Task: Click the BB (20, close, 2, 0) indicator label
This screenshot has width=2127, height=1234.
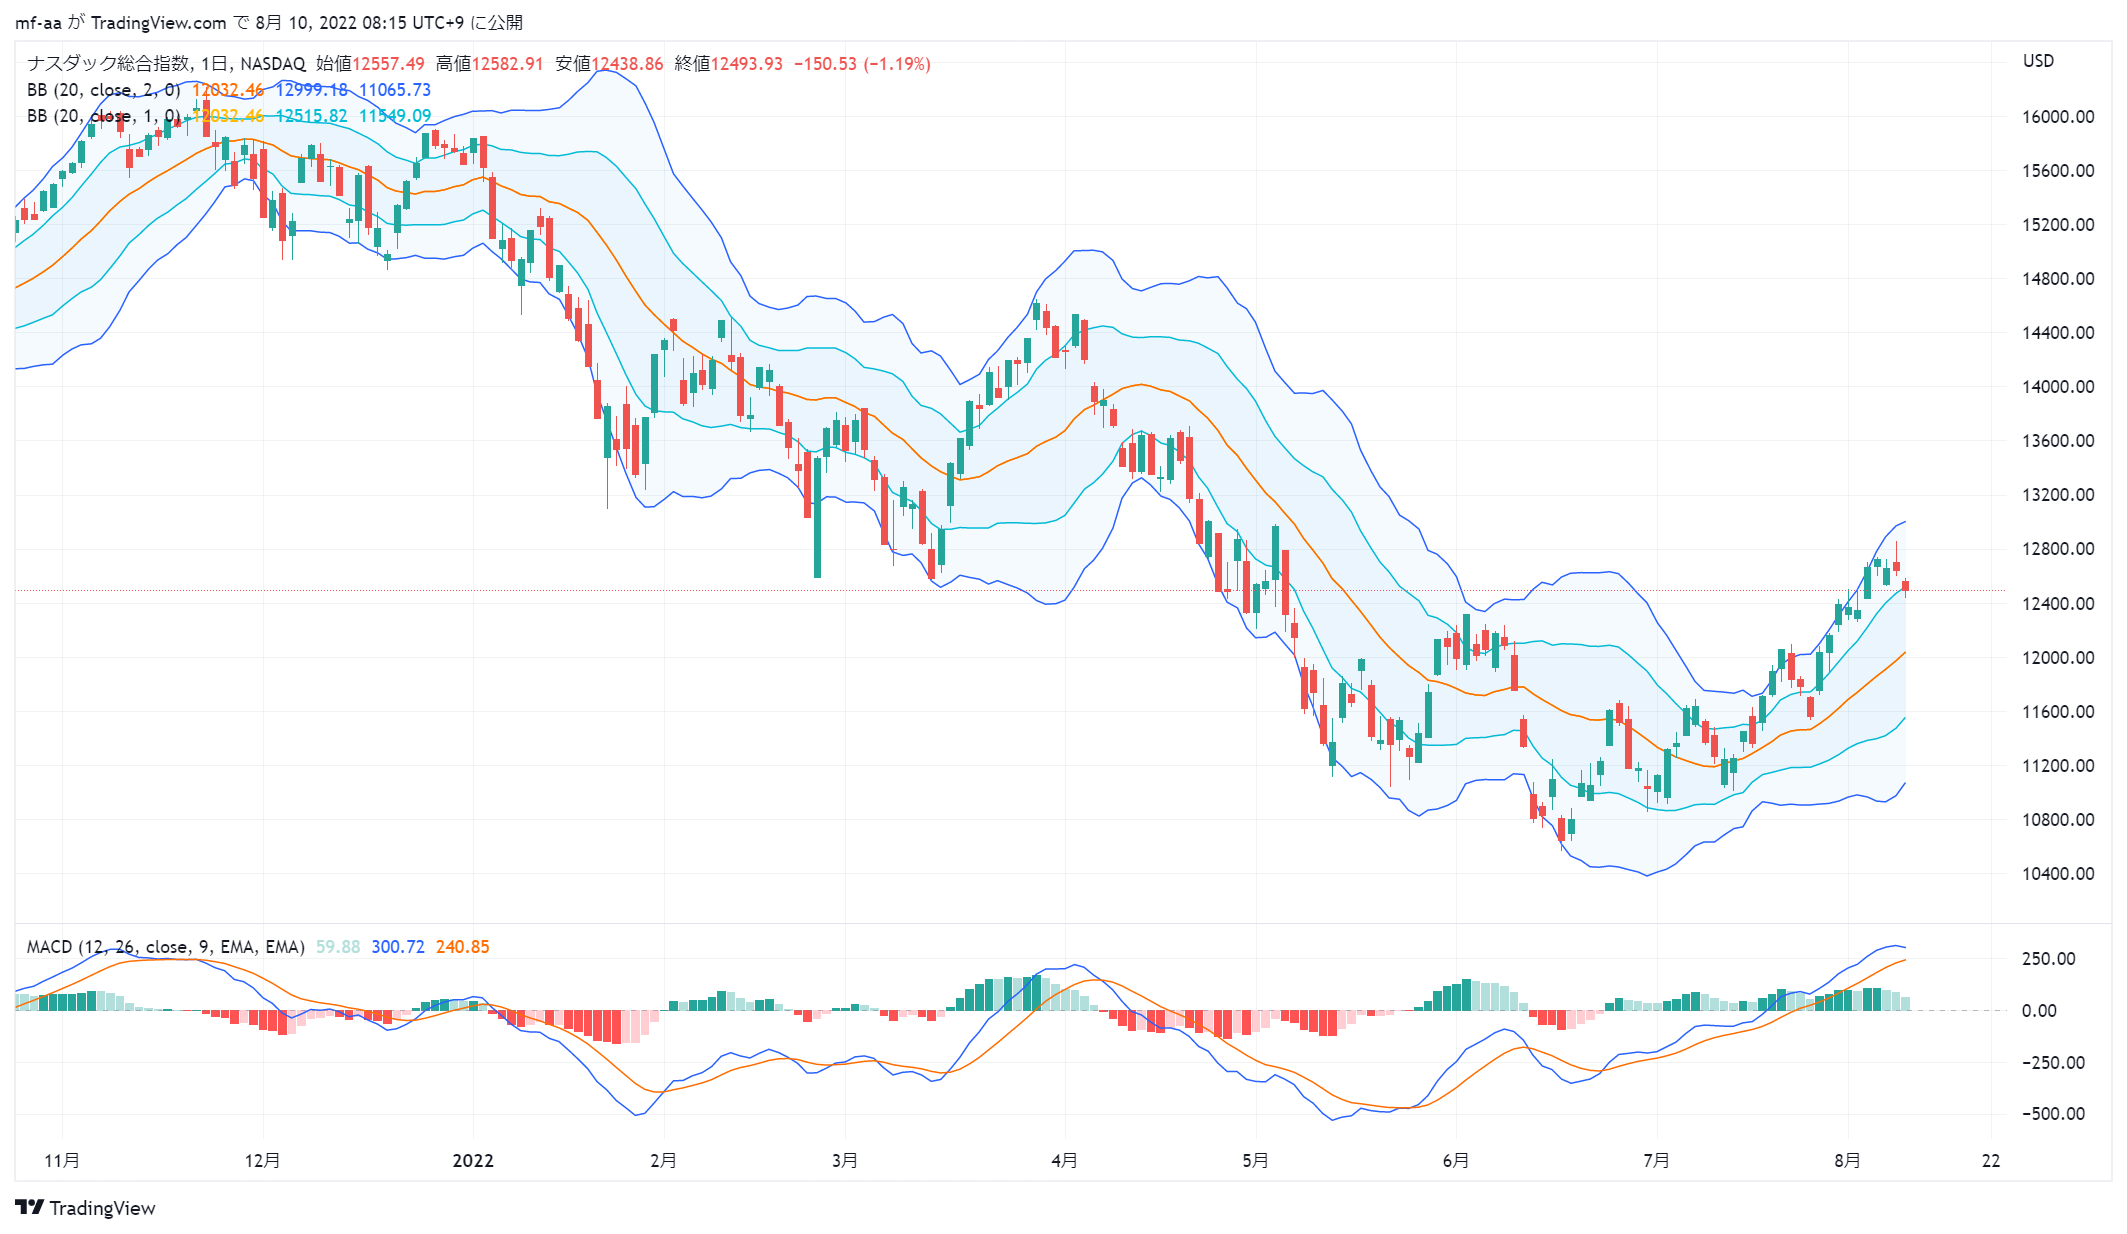Action: 103,90
